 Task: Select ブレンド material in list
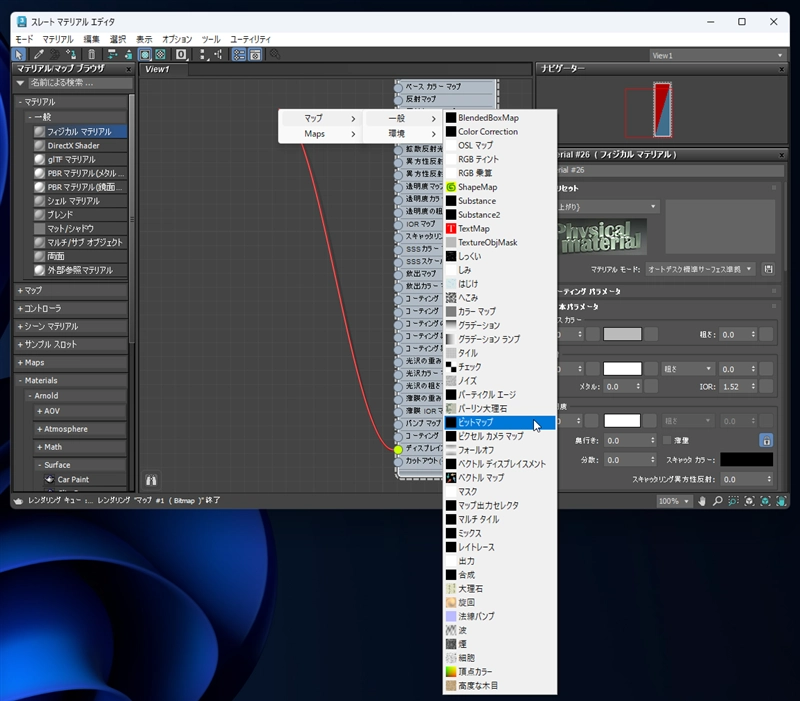tap(80, 215)
